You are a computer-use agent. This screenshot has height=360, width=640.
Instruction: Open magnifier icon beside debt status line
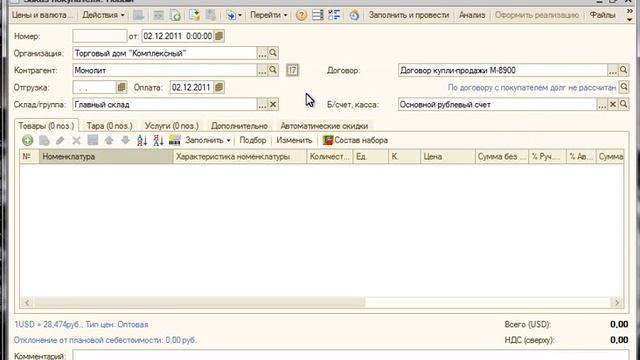(624, 87)
